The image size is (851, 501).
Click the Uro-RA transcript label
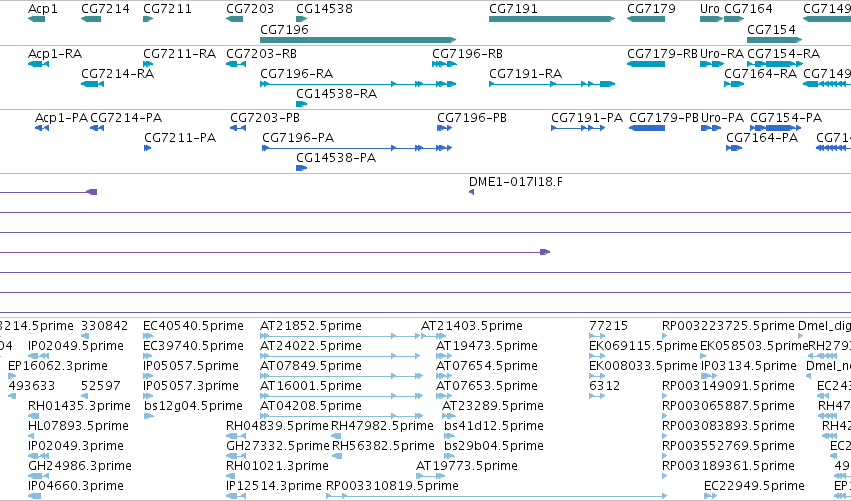tap(722, 54)
